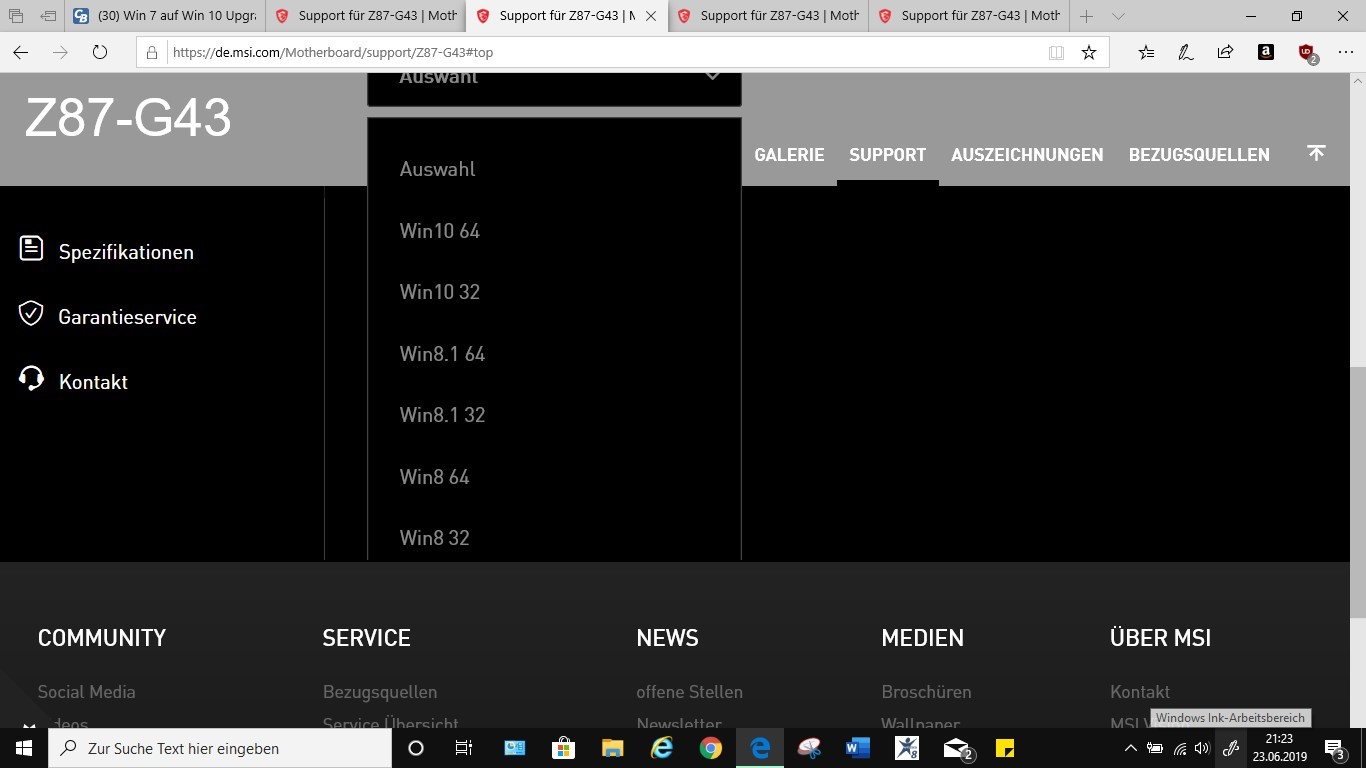Screen dimensions: 1366x768
Task: Collapse the Auswahl dropdown chevron
Action: coord(713,77)
